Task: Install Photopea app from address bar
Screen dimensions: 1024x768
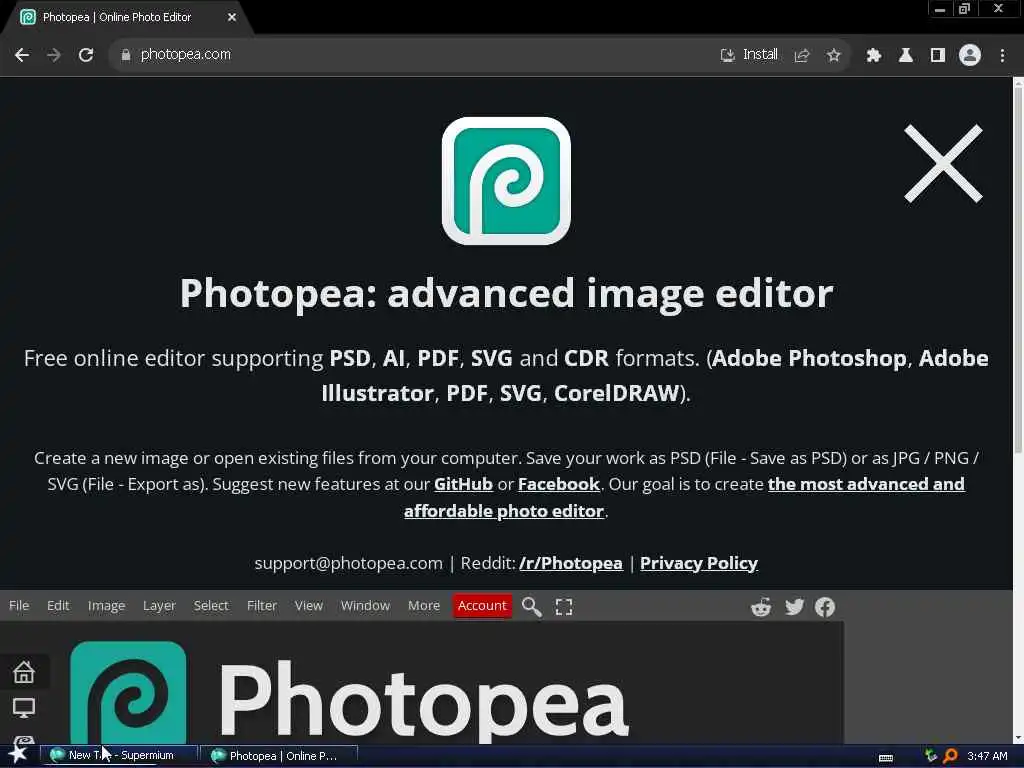Action: (x=749, y=55)
